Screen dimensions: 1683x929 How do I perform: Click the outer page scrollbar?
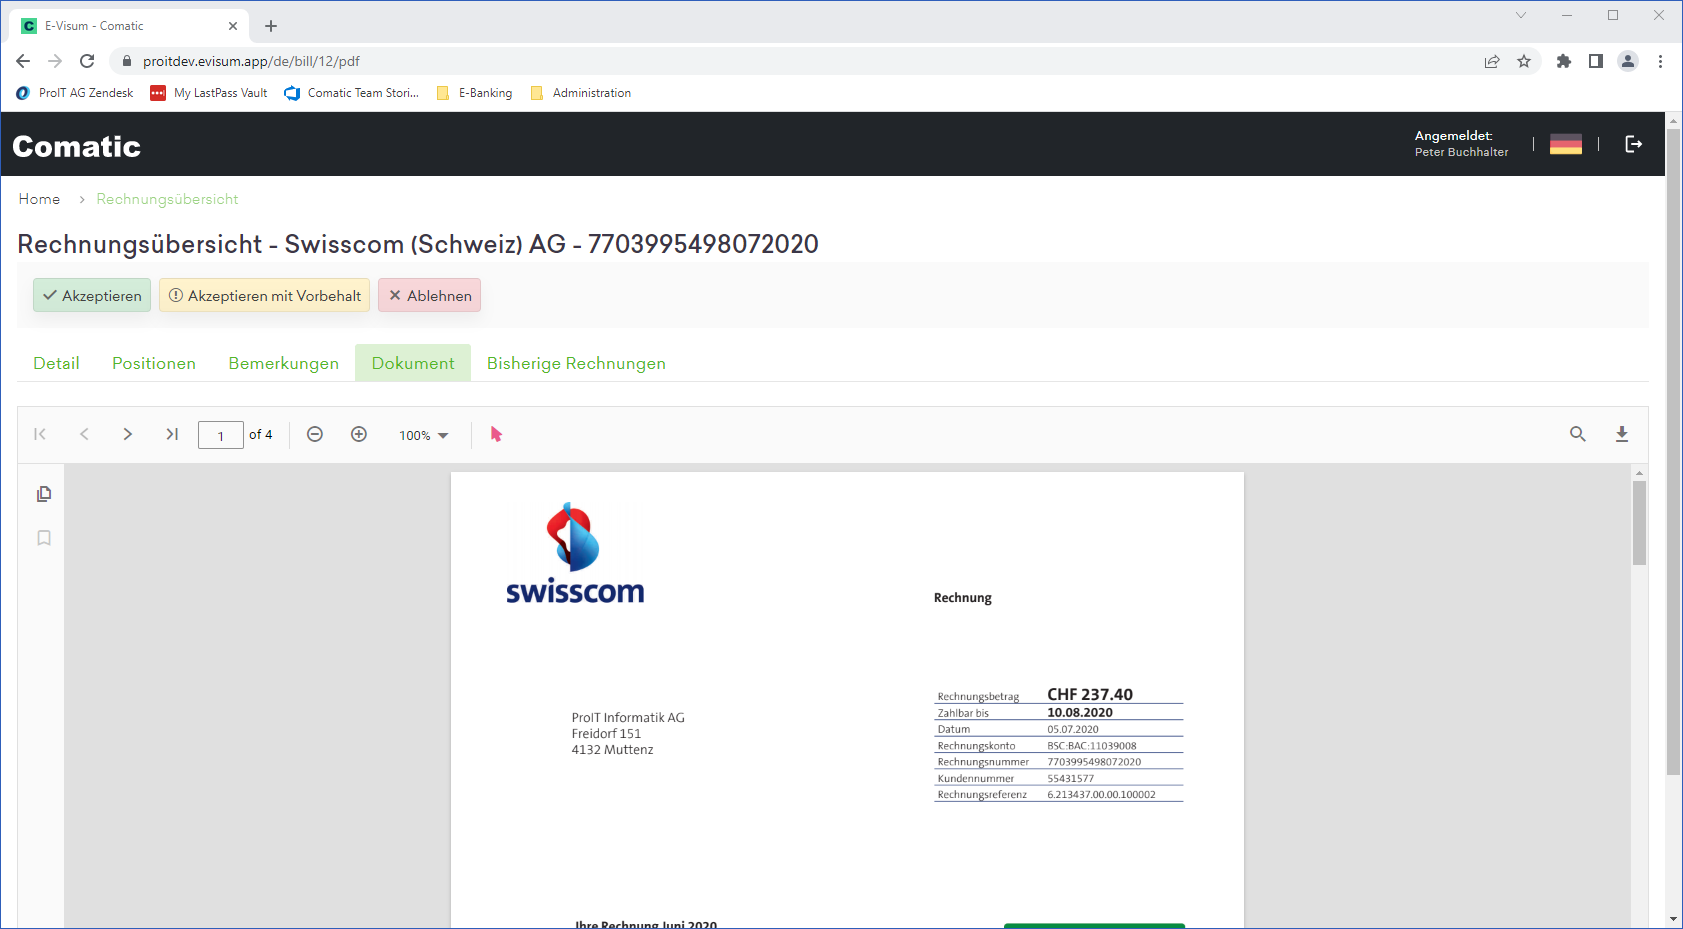point(1674,450)
